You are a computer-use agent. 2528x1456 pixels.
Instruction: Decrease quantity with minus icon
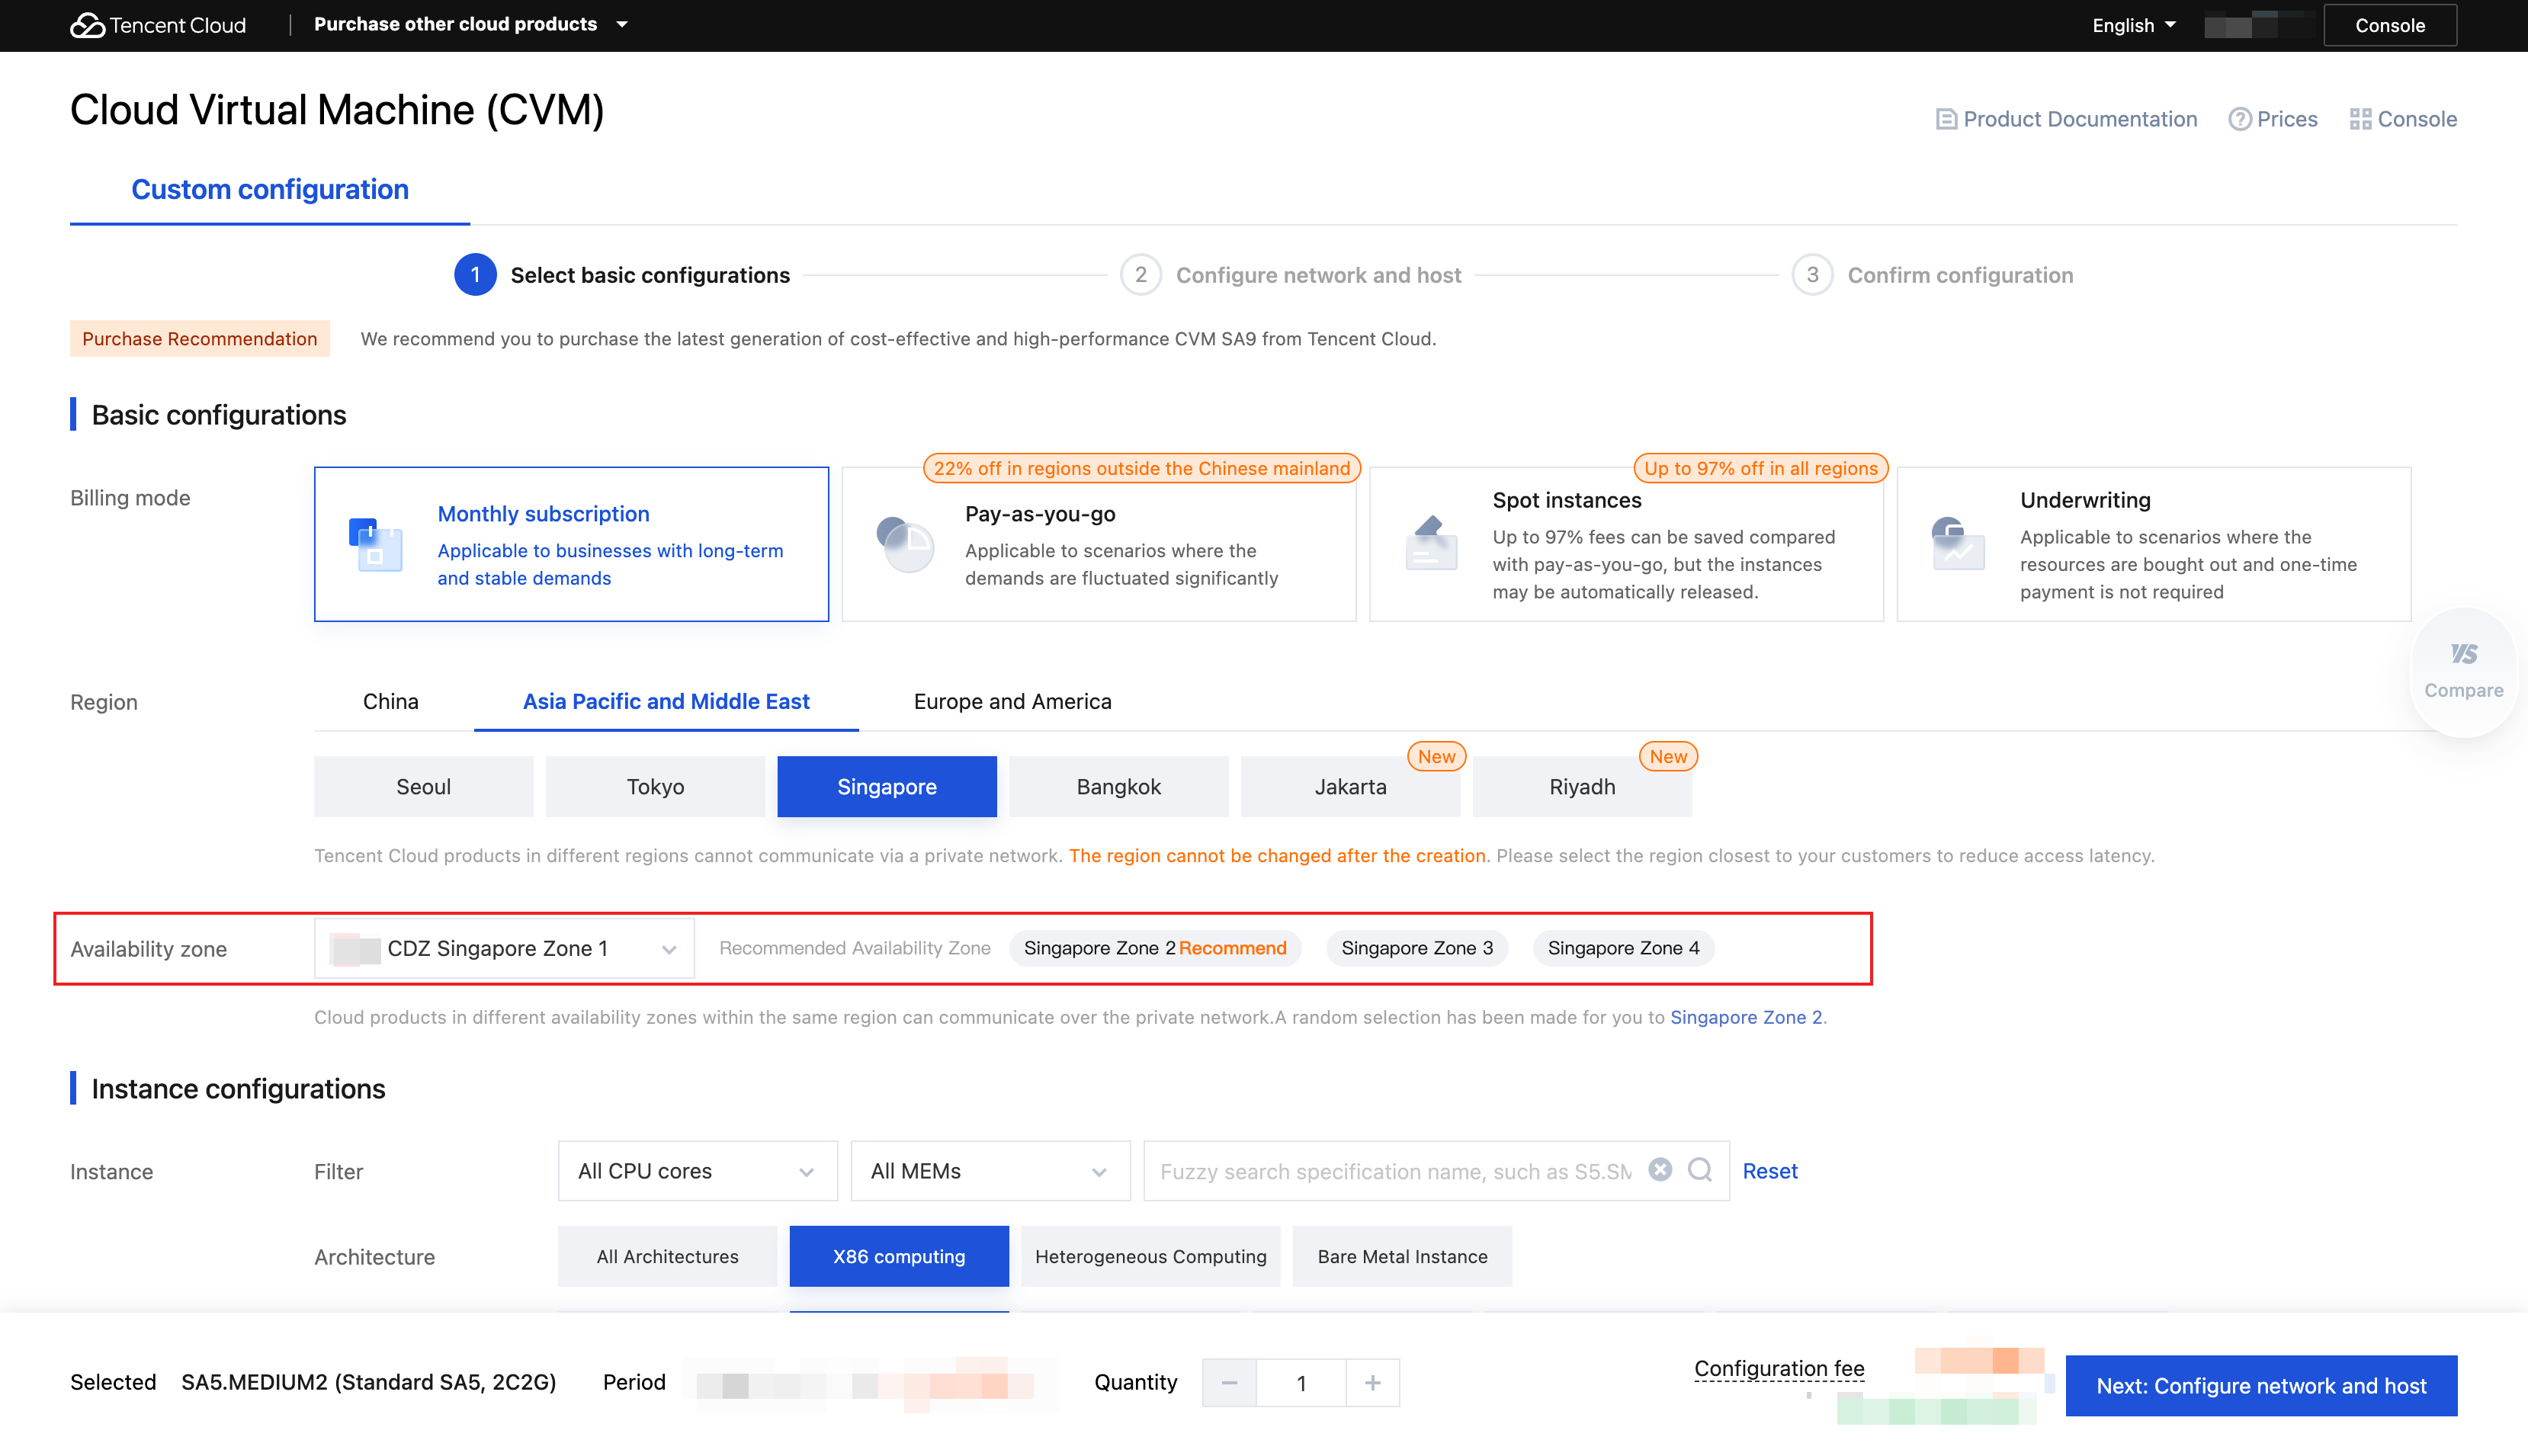pyautogui.click(x=1229, y=1382)
